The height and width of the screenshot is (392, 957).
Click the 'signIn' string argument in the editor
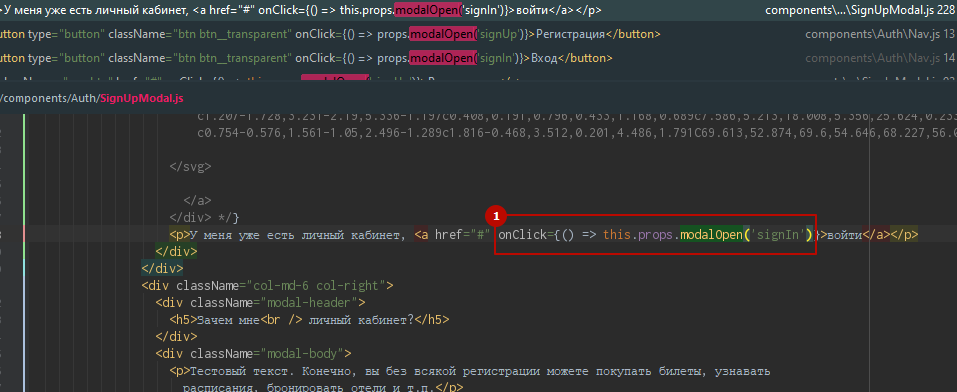click(778, 234)
